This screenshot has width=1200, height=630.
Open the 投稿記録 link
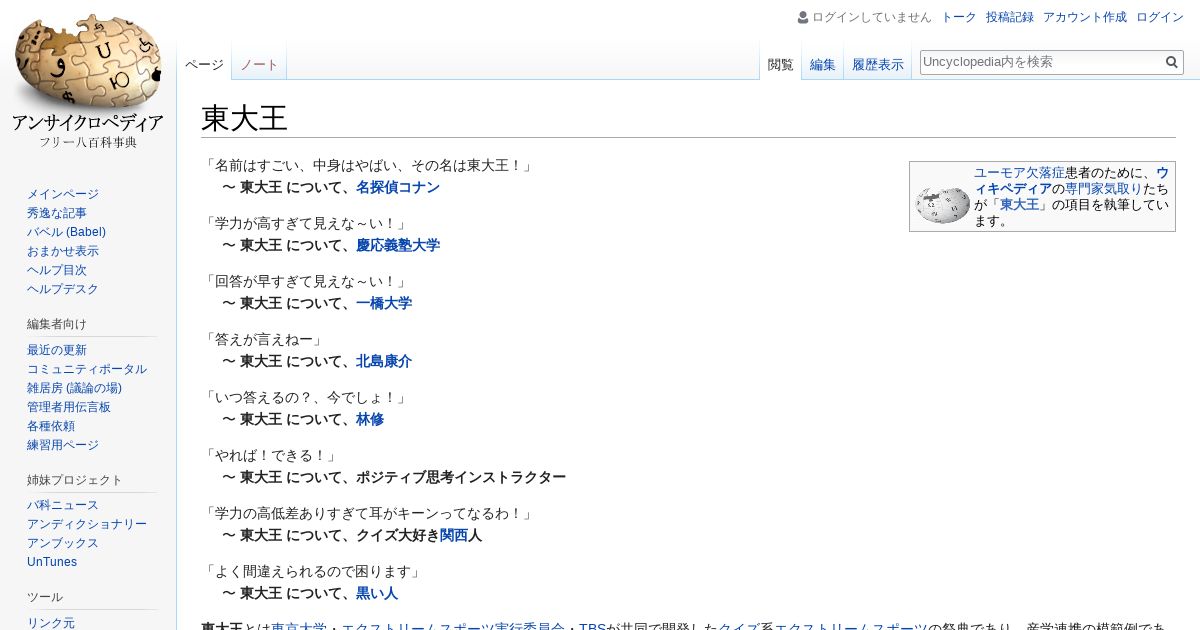[1009, 17]
